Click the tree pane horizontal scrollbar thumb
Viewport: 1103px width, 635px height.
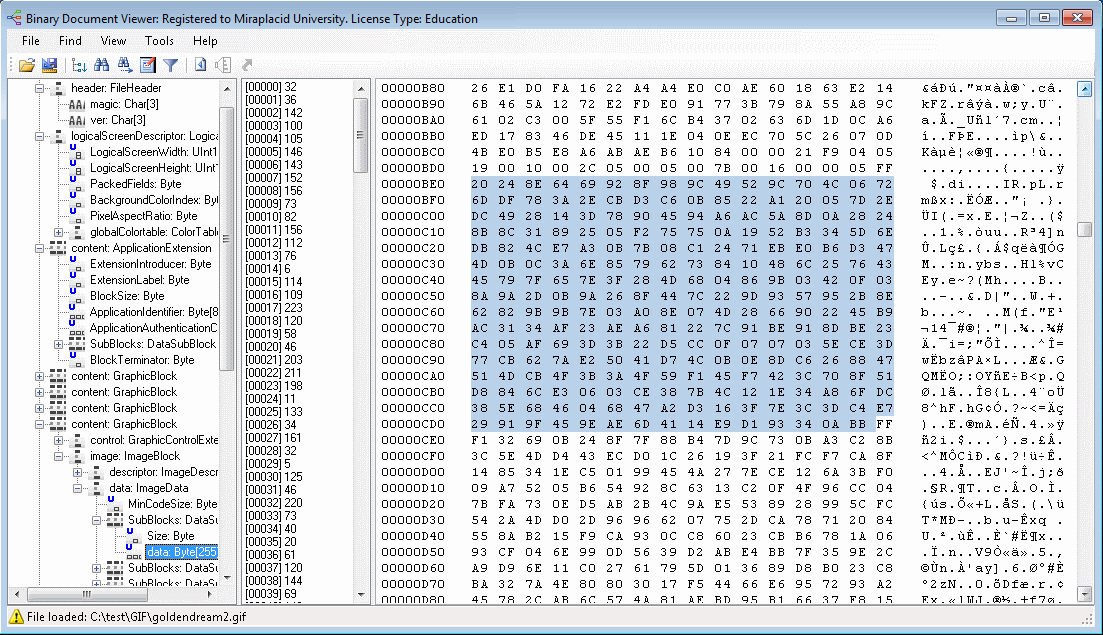(x=87, y=594)
